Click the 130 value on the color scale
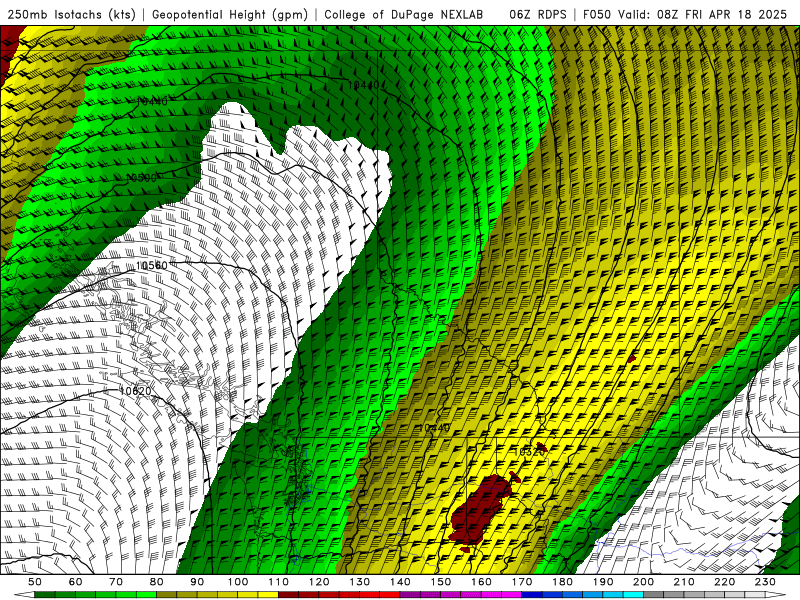Viewport: 800px width, 600px height. (360, 582)
